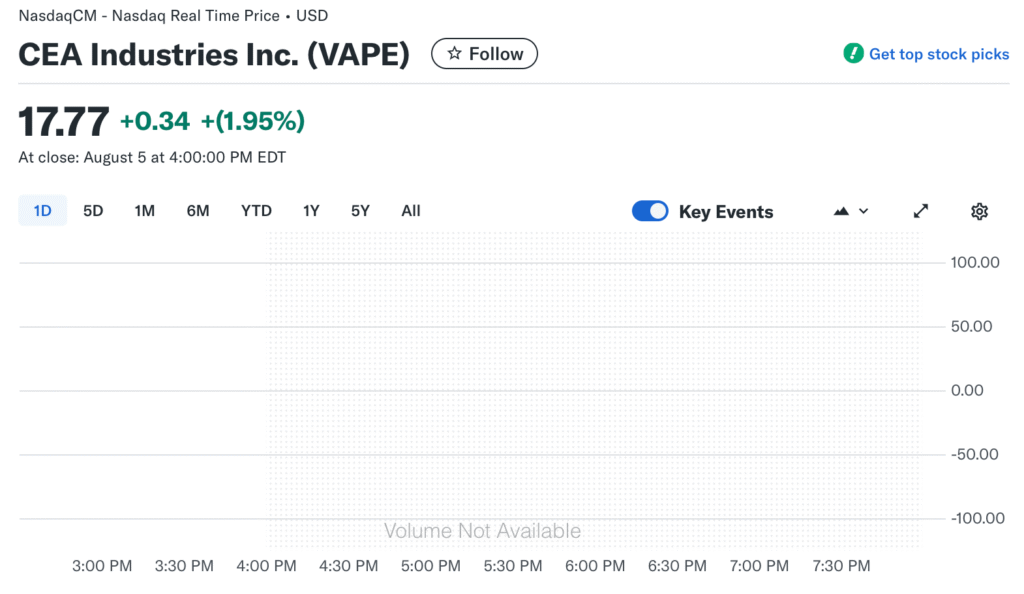The image size is (1024, 594).
Task: Follow CEA Industries Inc. stock
Action: coord(484,54)
